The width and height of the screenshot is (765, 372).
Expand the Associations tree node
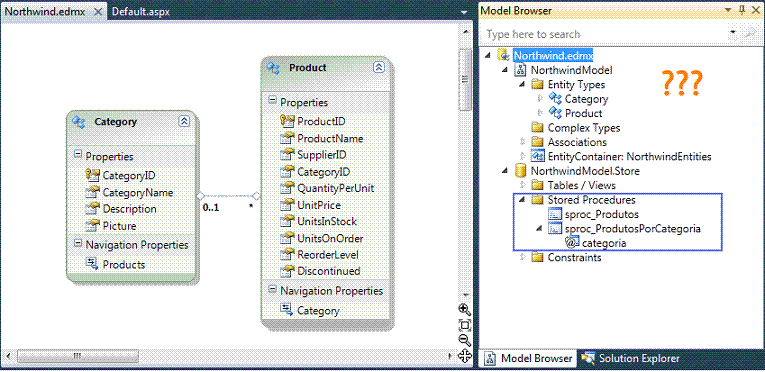[x=523, y=142]
